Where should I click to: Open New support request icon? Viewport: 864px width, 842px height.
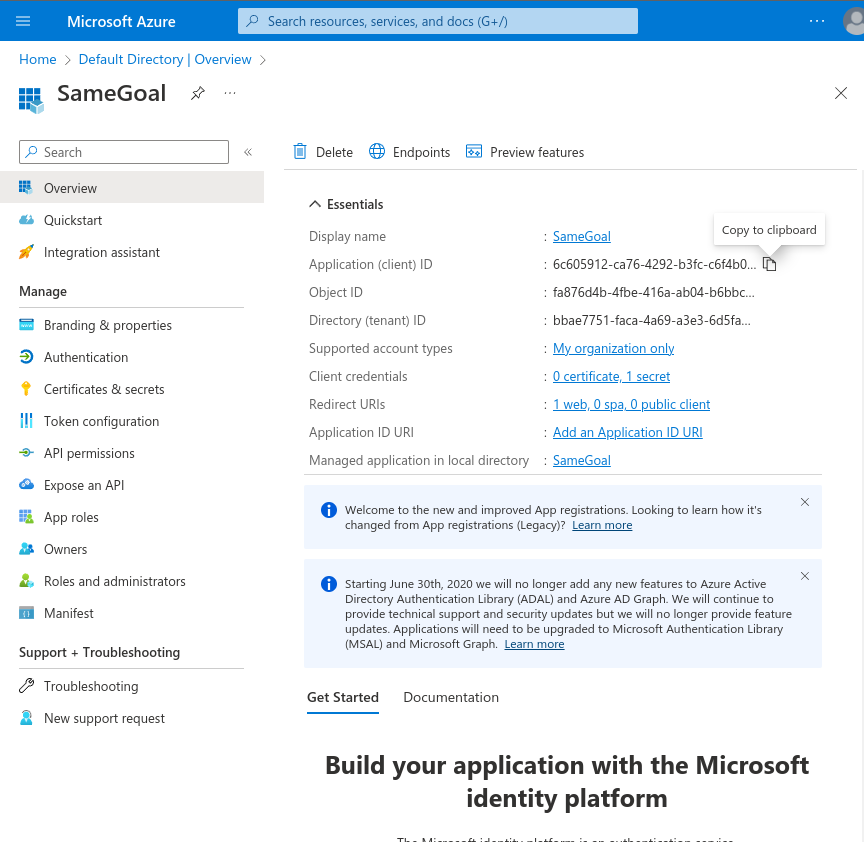(26, 718)
